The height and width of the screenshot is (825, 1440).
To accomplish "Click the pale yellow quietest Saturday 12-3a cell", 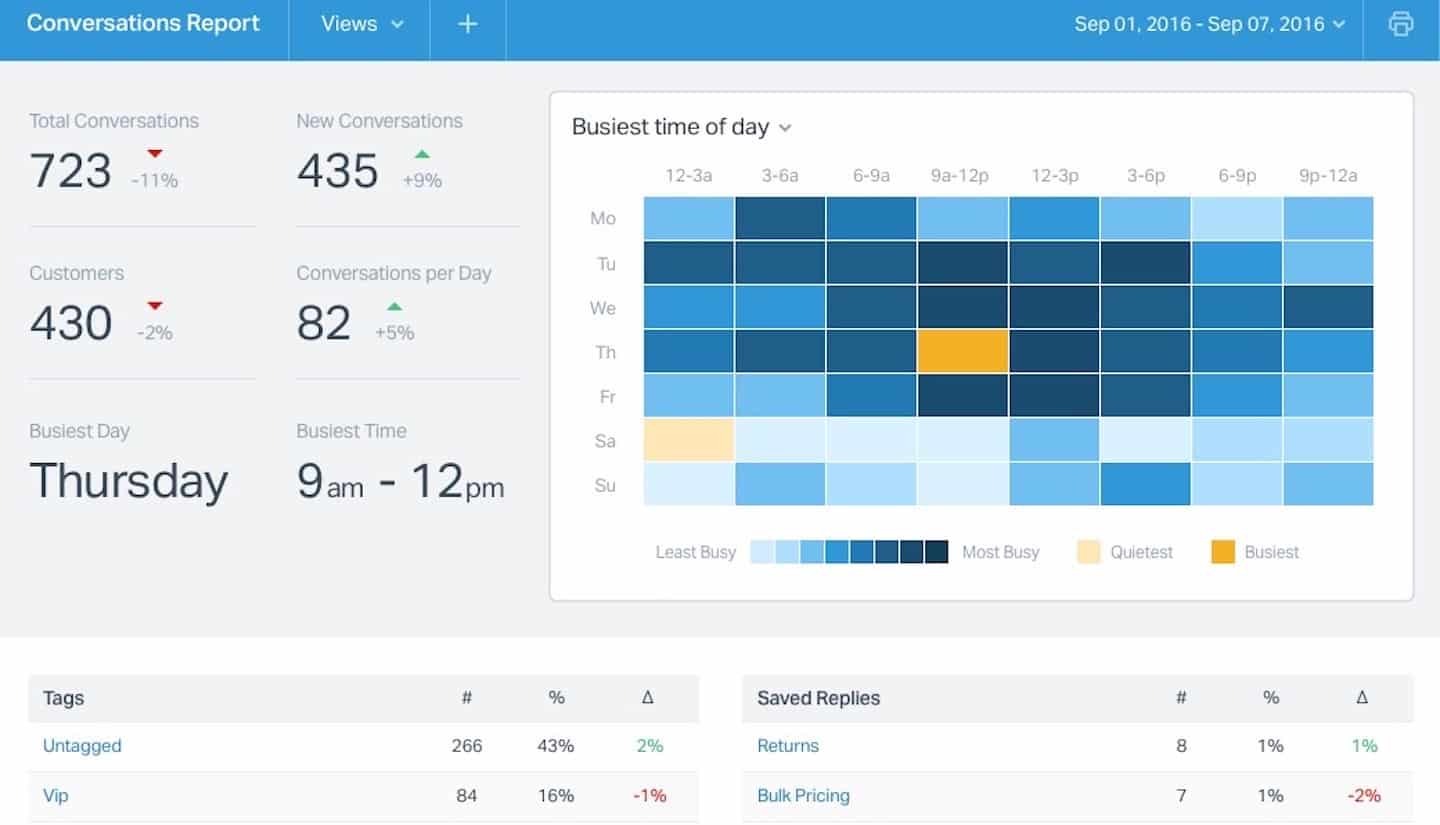I will 688,440.
